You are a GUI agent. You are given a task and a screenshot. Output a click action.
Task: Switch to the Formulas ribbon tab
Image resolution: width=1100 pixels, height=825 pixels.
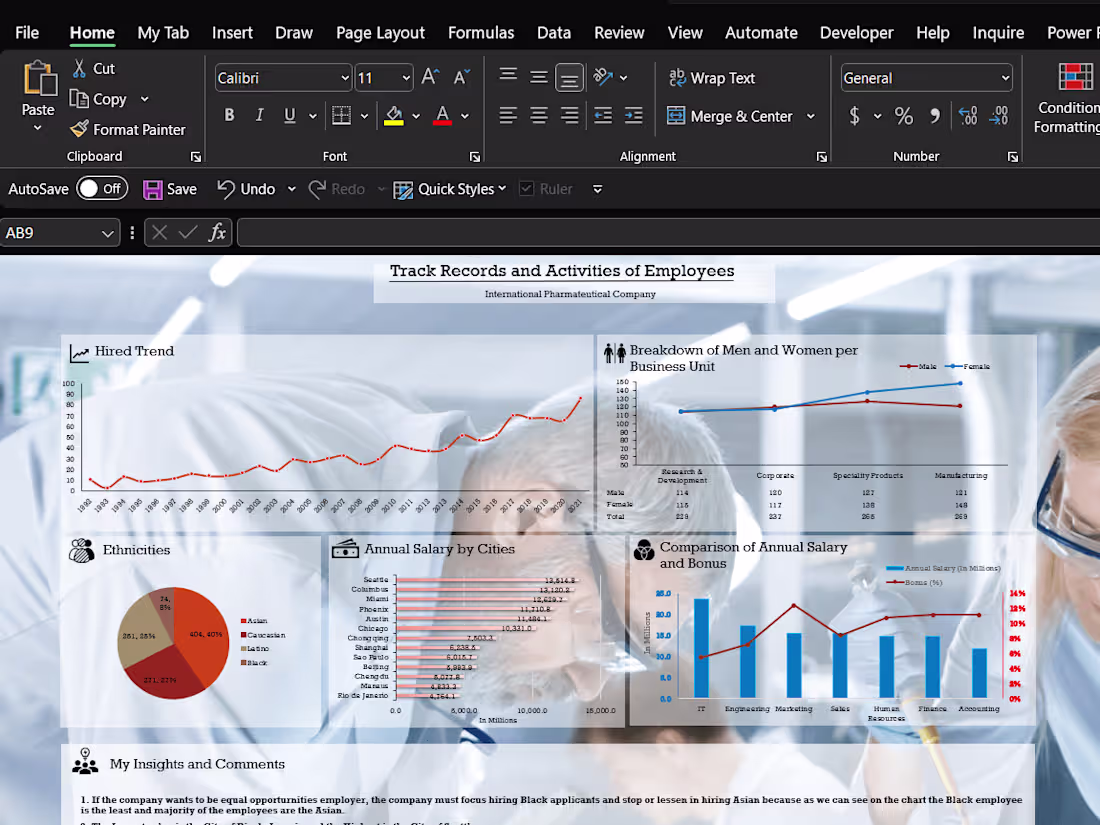coord(481,32)
